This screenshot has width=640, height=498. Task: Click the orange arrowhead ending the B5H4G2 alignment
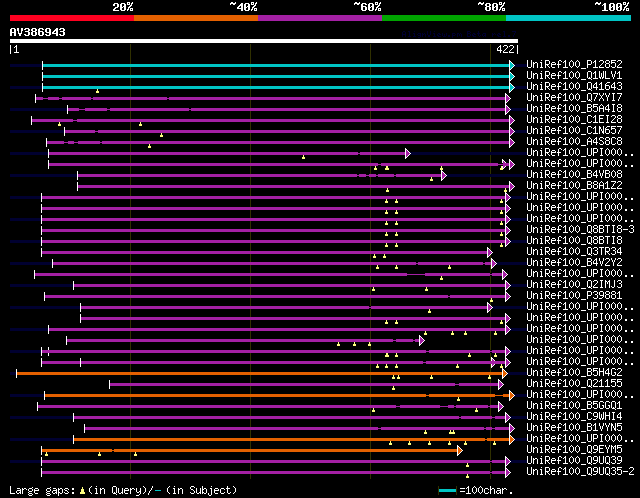[x=504, y=374]
